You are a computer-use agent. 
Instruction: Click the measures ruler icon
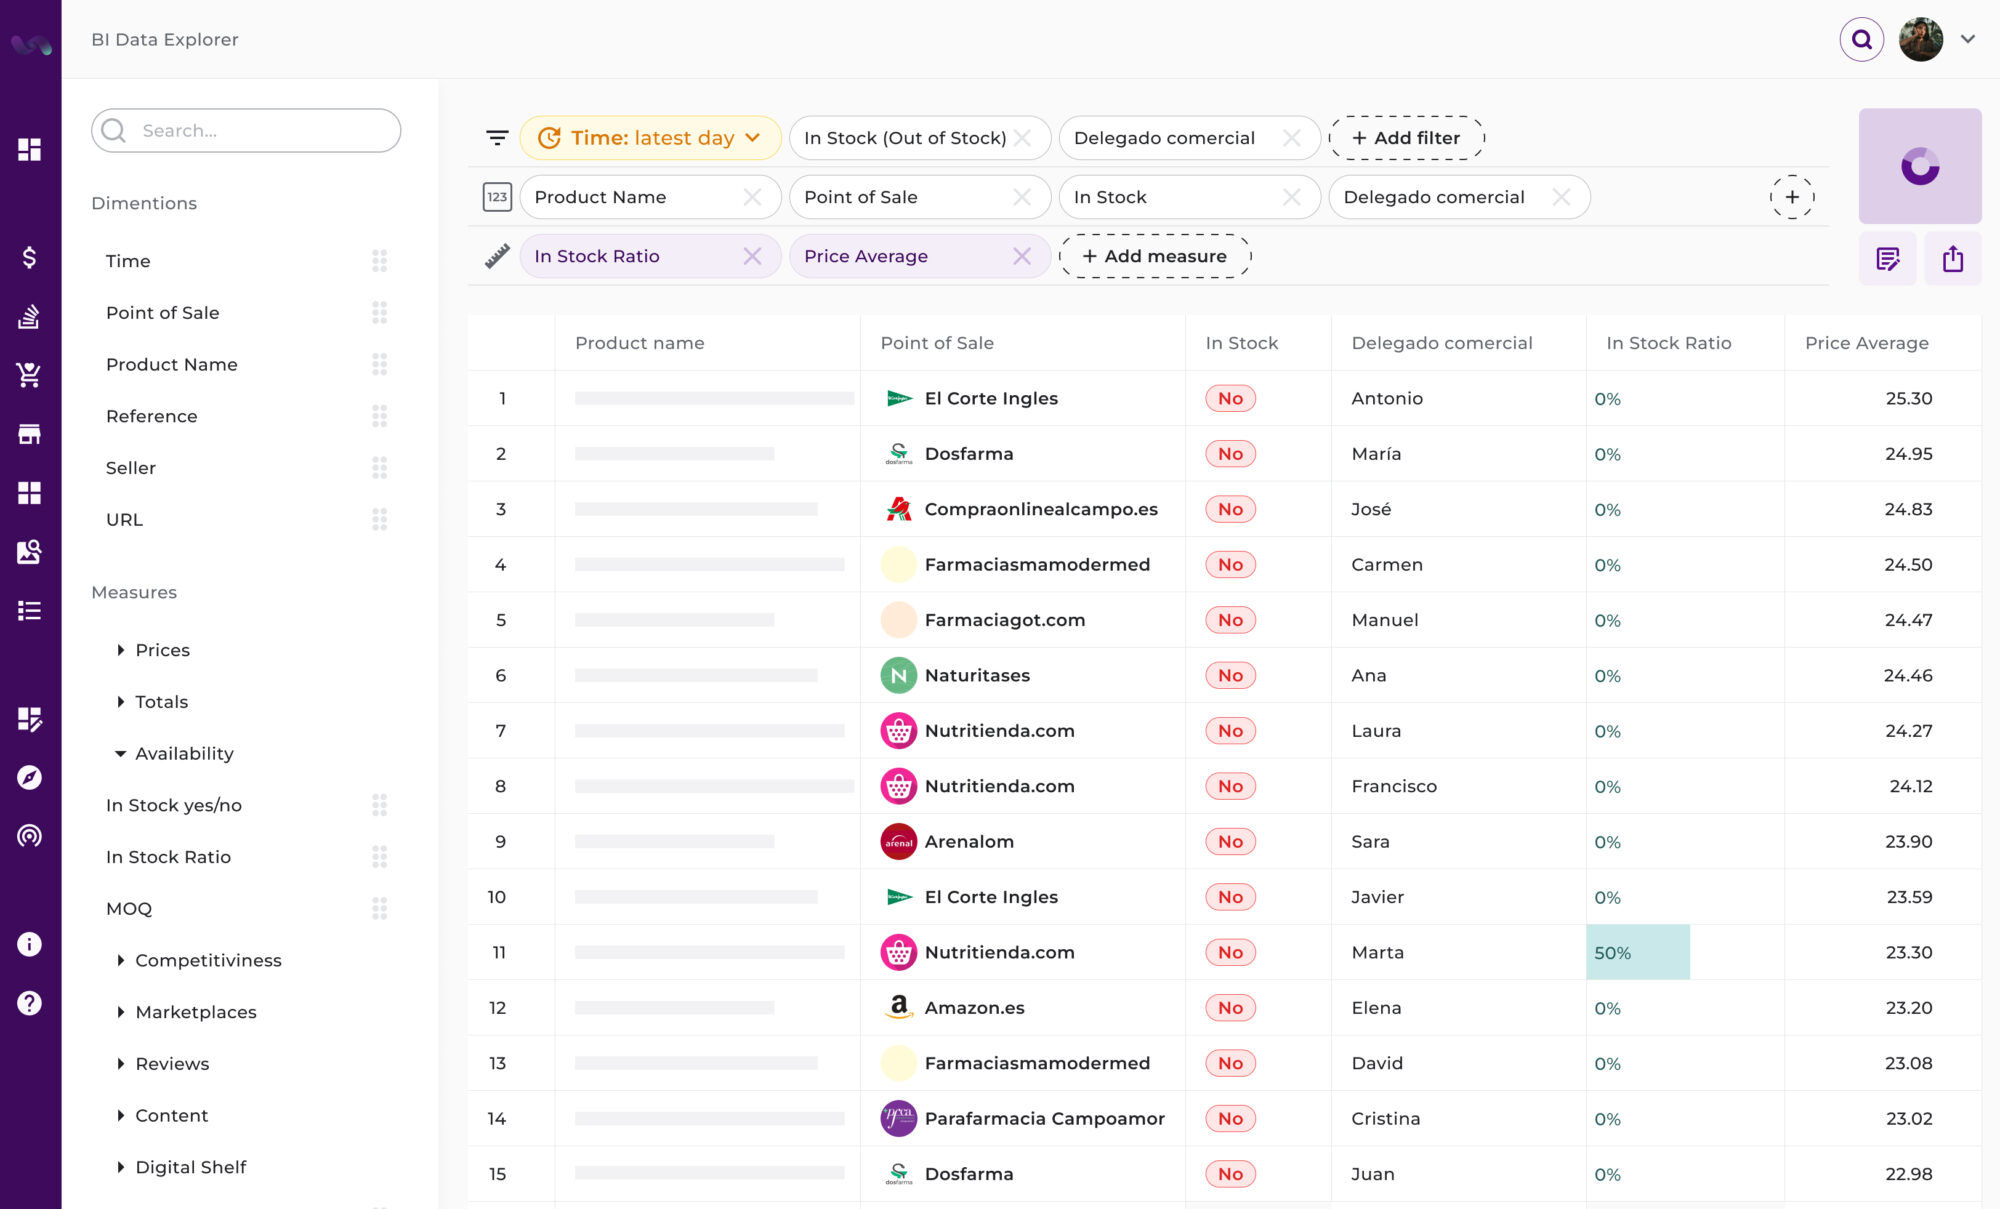pos(494,256)
